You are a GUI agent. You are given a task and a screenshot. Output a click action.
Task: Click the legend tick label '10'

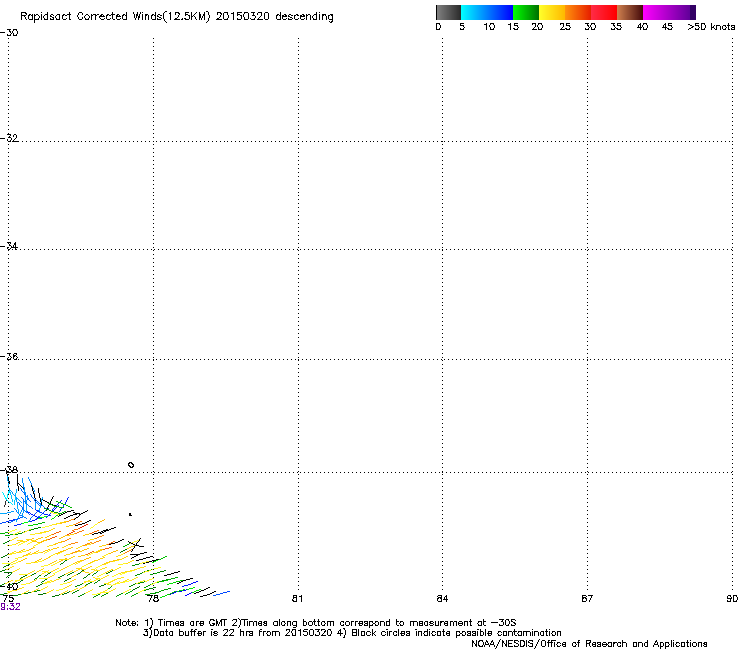(489, 27)
